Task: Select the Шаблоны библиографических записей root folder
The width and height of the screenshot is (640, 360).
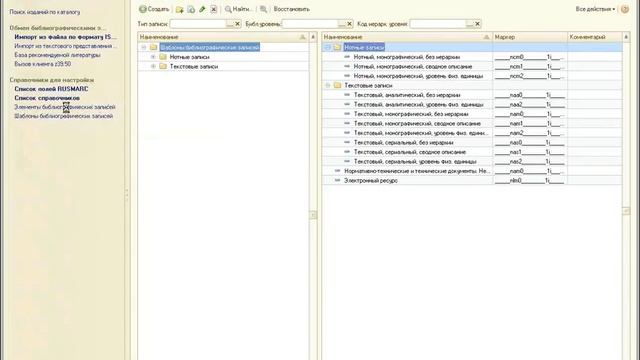Action: pyautogui.click(x=209, y=47)
